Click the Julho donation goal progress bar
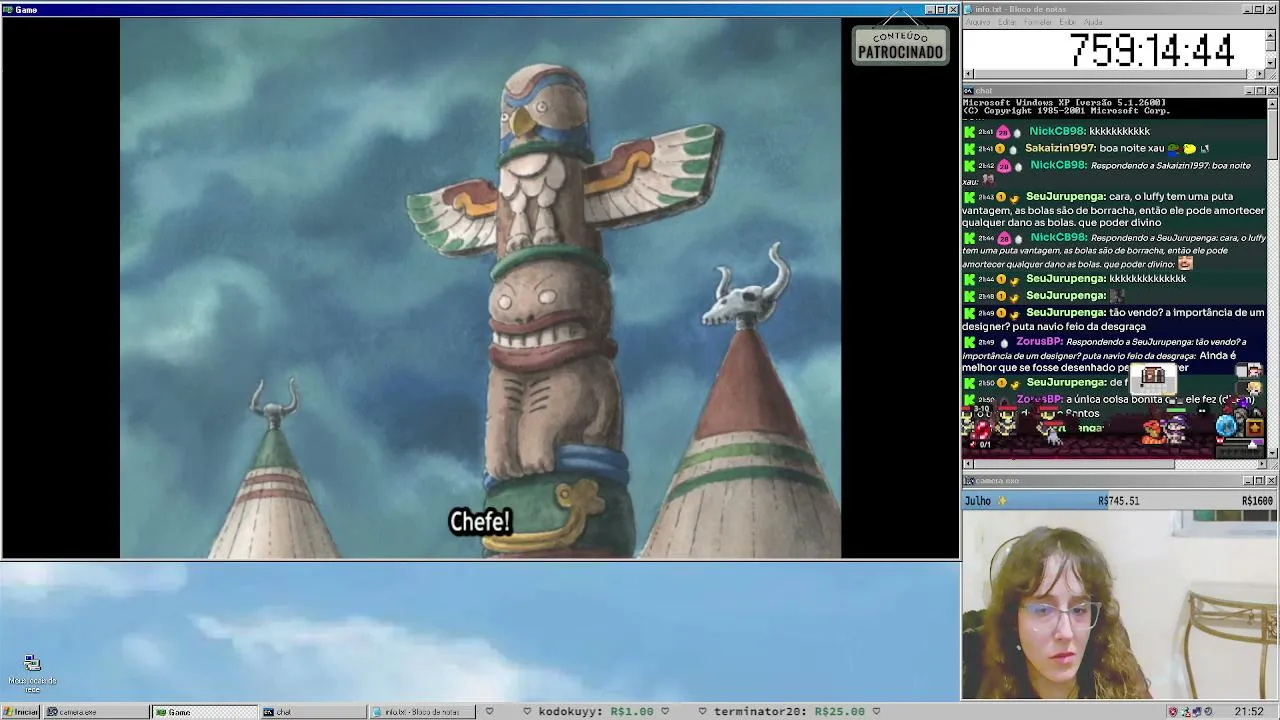The width and height of the screenshot is (1280, 720). [x=1119, y=500]
